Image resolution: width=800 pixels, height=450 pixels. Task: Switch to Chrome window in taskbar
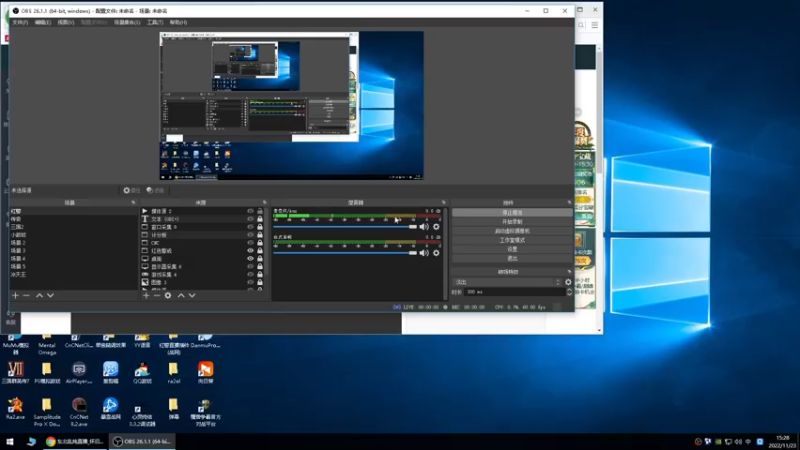point(75,442)
